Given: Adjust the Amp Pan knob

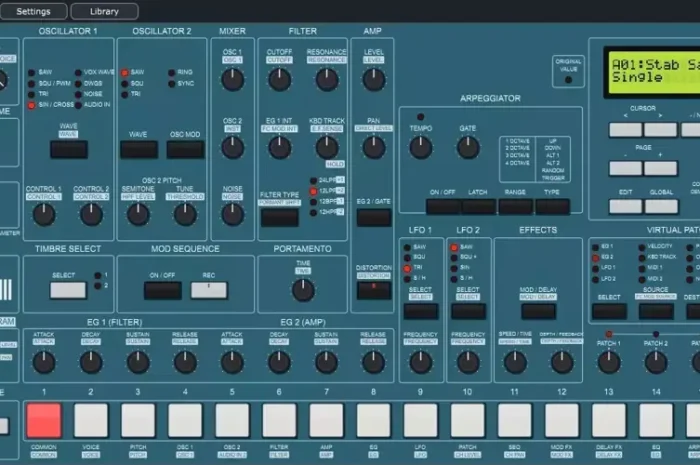Looking at the screenshot, I should 374,148.
